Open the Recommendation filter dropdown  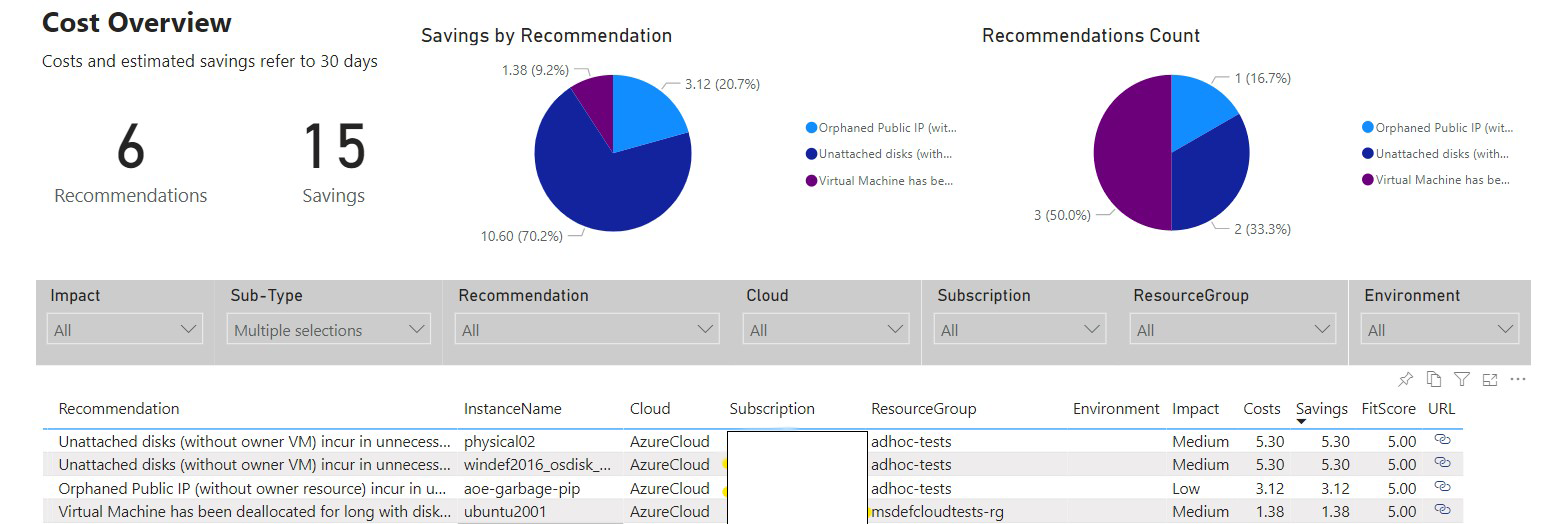pos(587,330)
